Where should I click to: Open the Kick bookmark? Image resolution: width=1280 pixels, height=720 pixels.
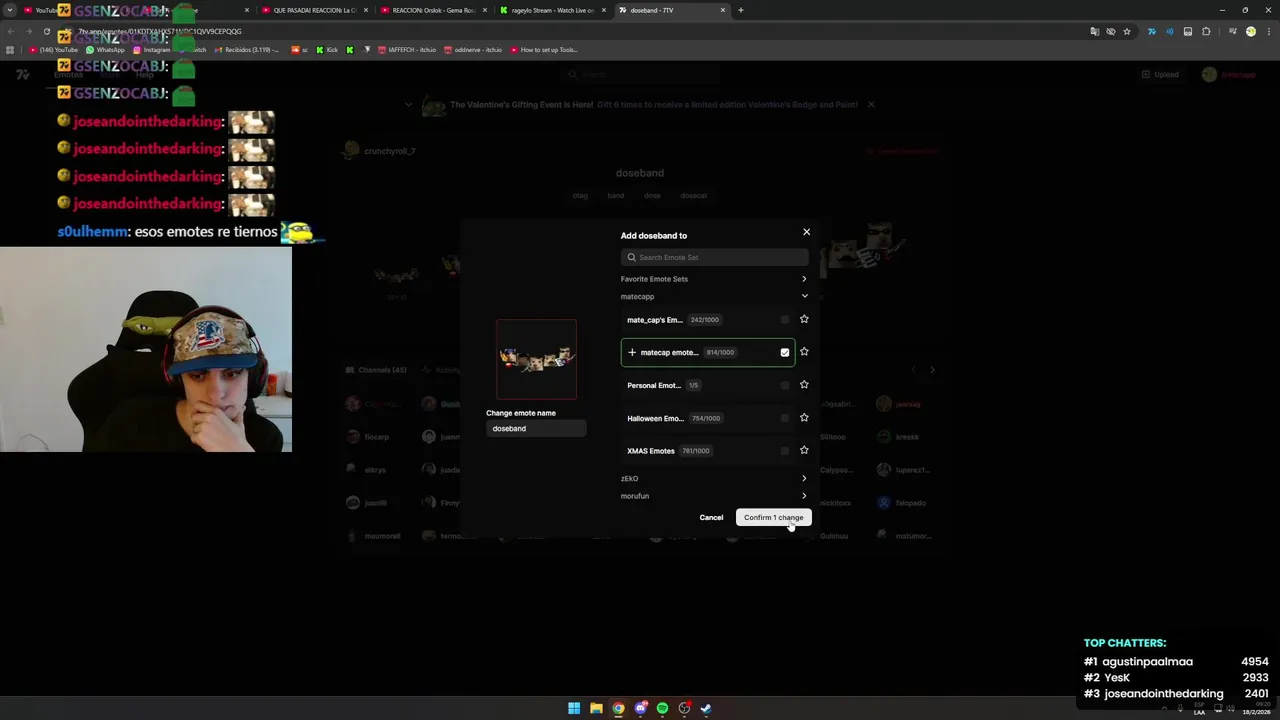pos(328,49)
